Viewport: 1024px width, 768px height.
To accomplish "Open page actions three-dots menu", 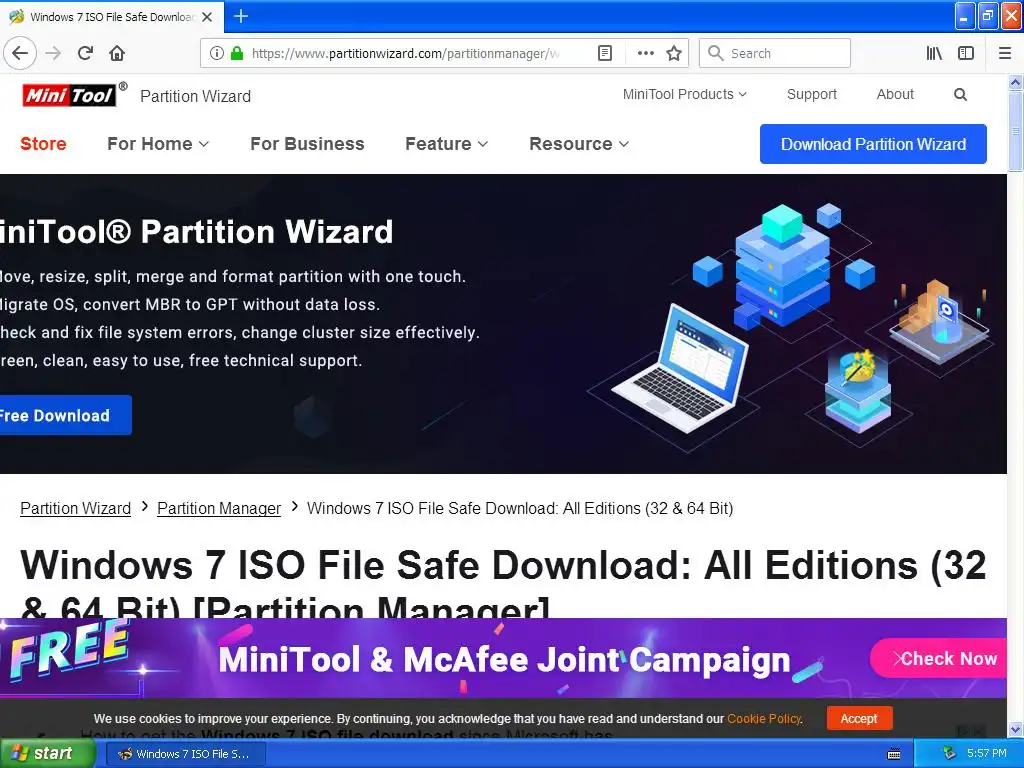I will pos(645,53).
